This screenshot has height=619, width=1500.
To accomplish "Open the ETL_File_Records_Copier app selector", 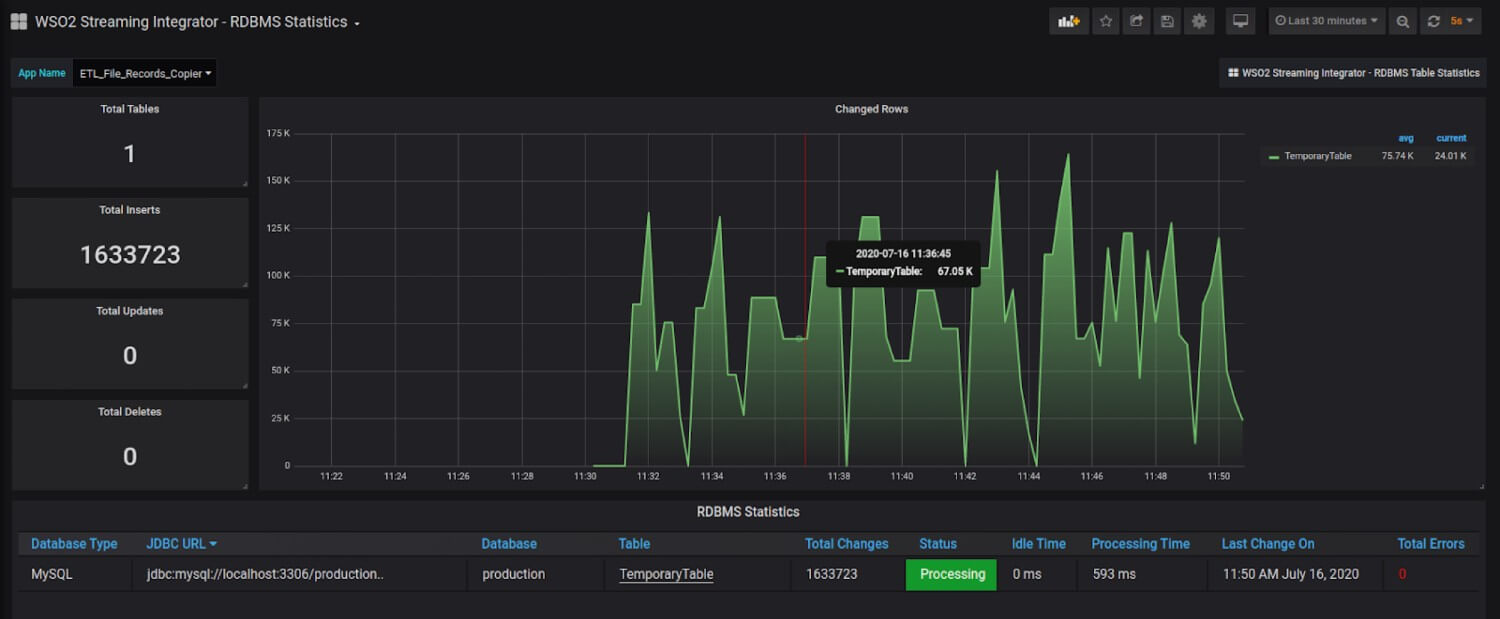I will pos(145,72).
